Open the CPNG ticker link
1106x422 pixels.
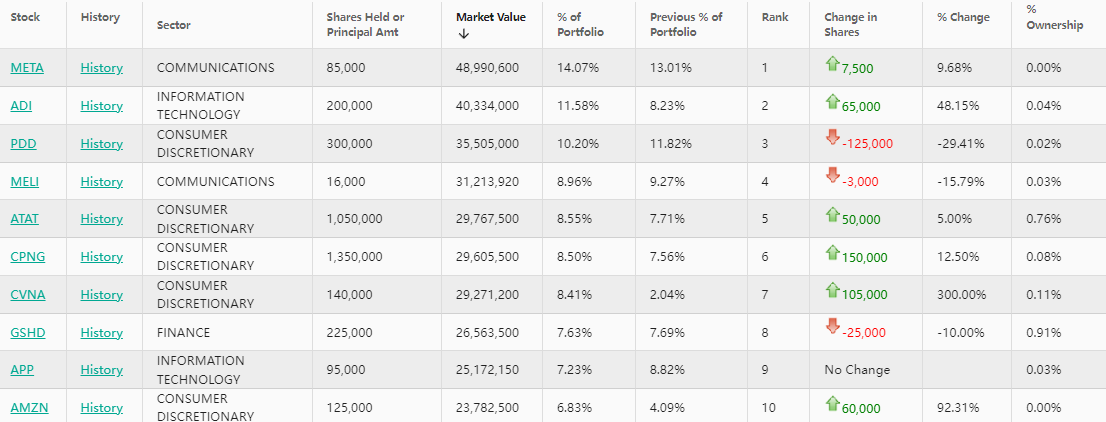27,257
